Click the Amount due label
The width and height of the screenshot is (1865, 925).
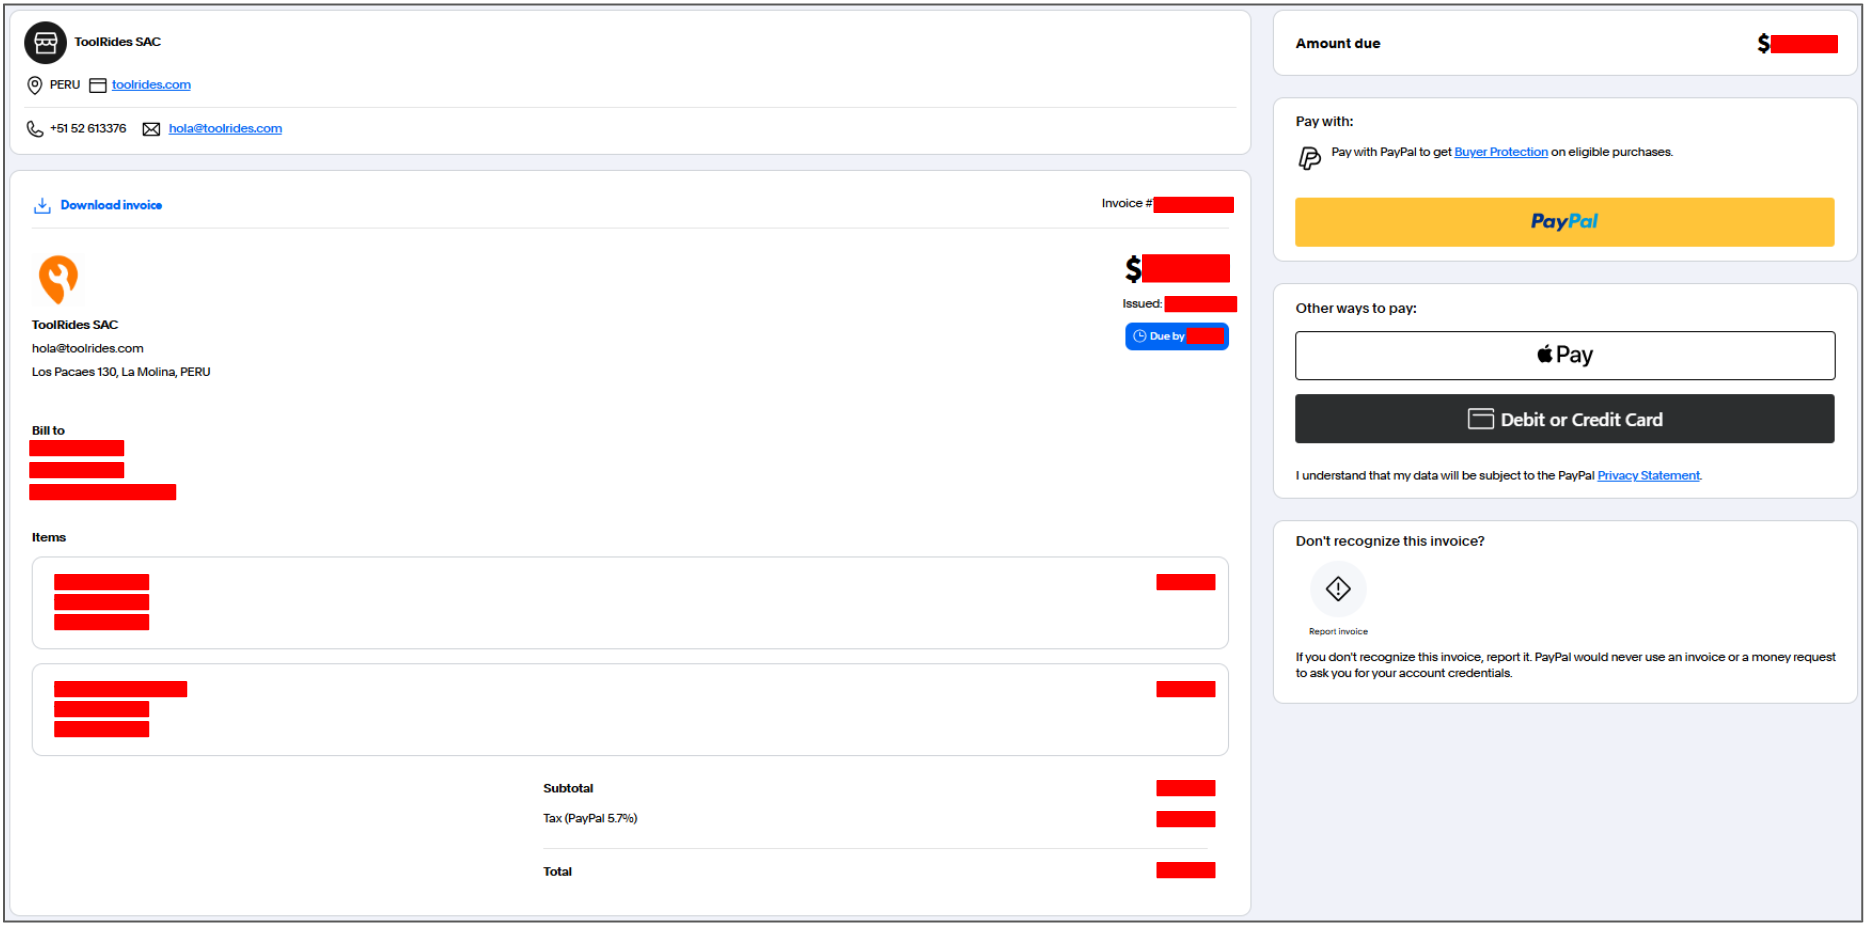[1337, 44]
